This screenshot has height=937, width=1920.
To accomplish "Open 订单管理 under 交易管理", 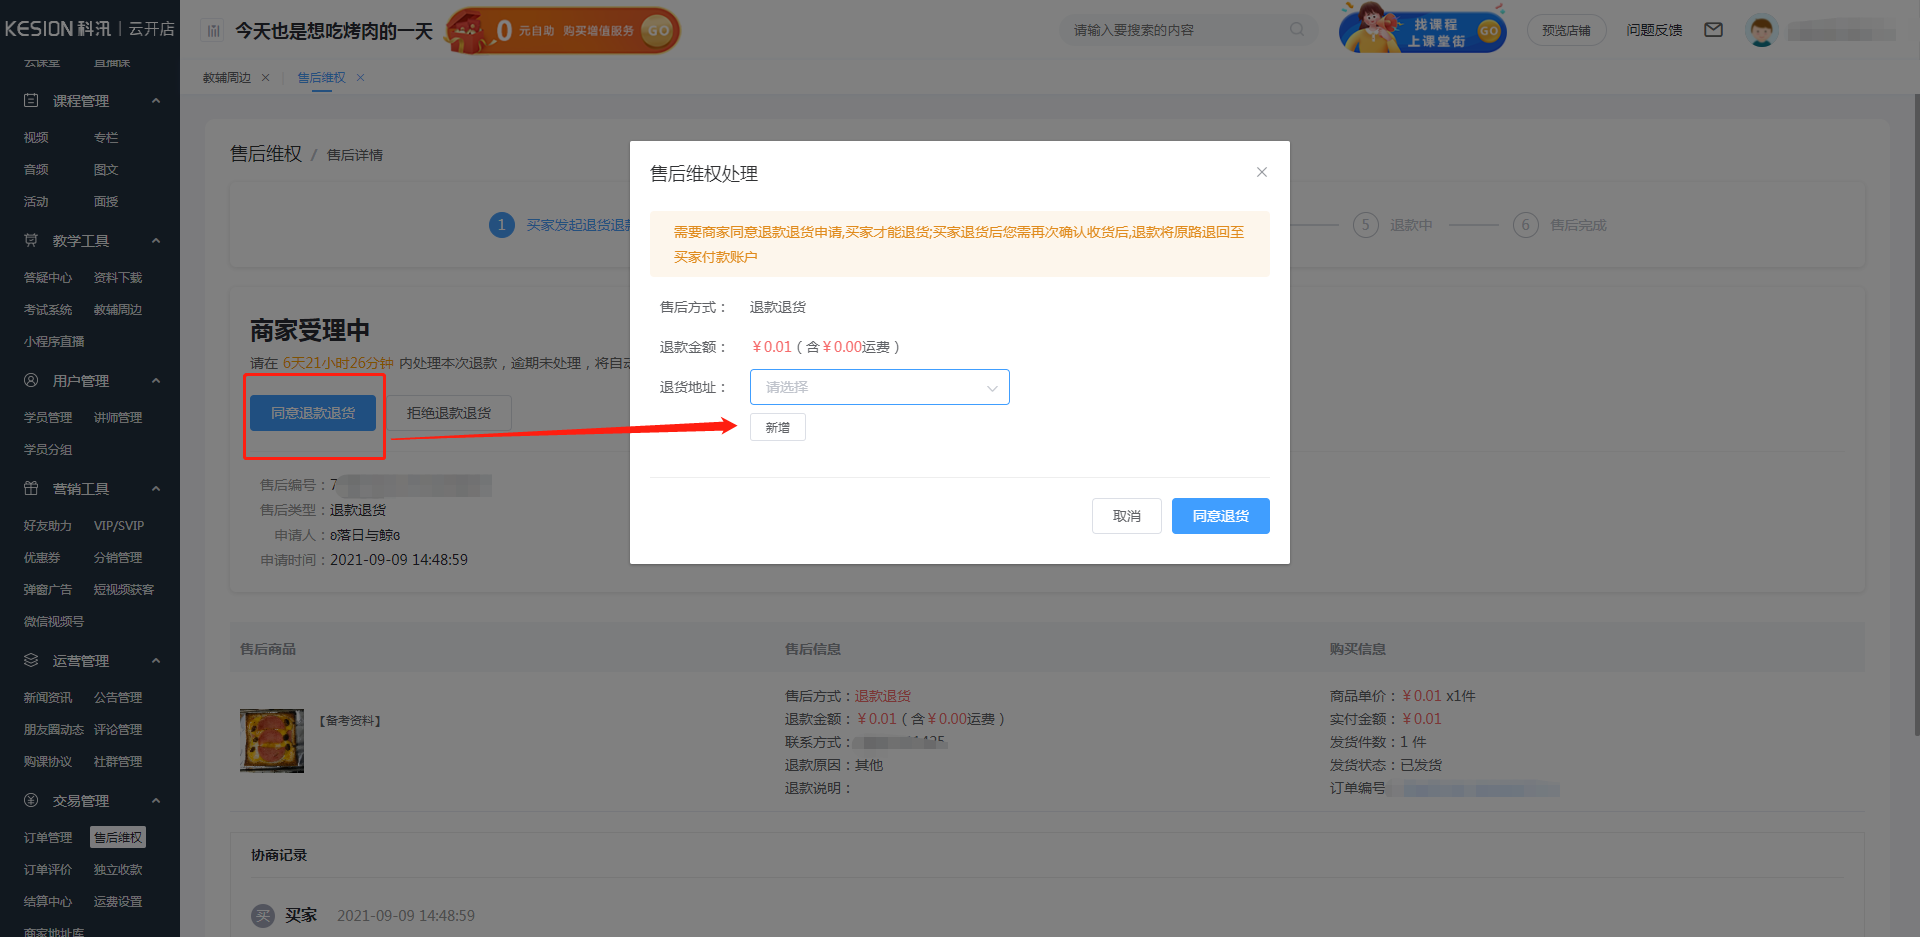I will point(47,837).
